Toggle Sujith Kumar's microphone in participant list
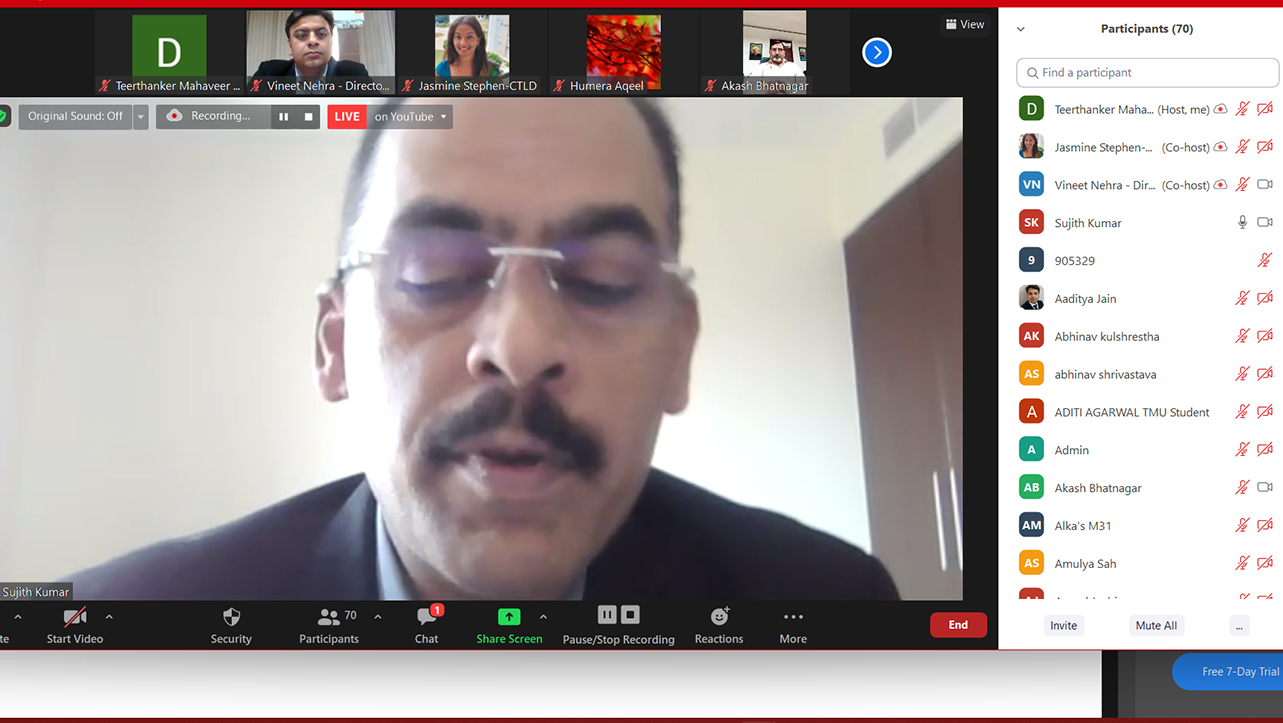The image size is (1283, 723). coord(1242,222)
